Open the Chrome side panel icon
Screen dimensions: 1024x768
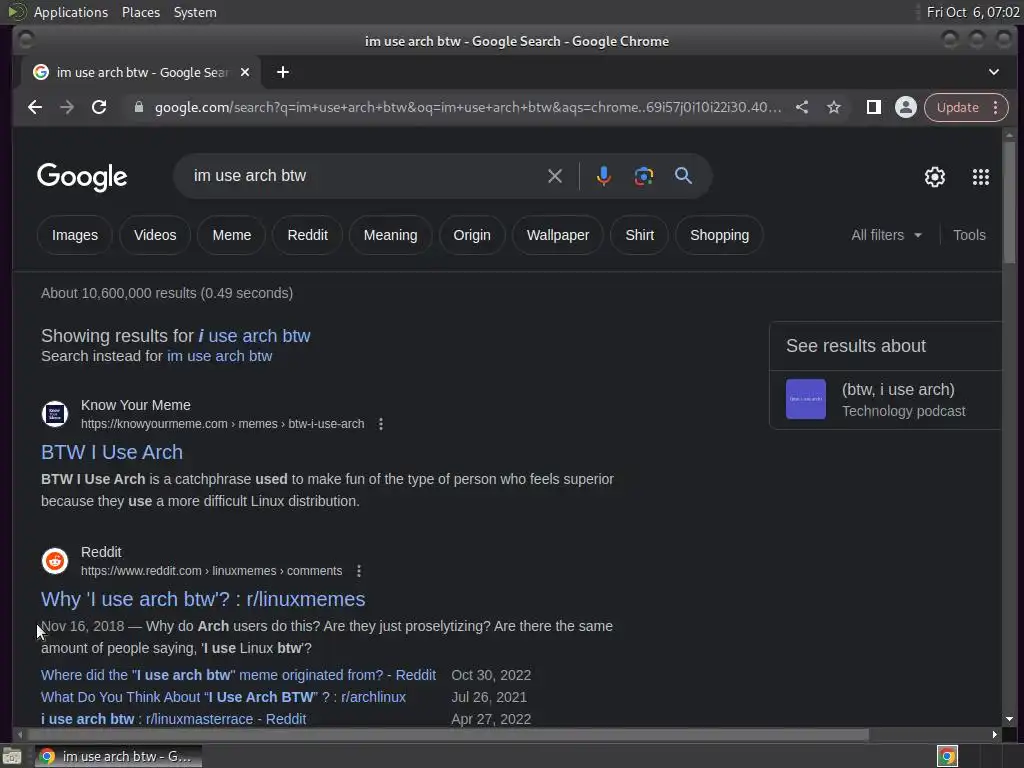(874, 107)
